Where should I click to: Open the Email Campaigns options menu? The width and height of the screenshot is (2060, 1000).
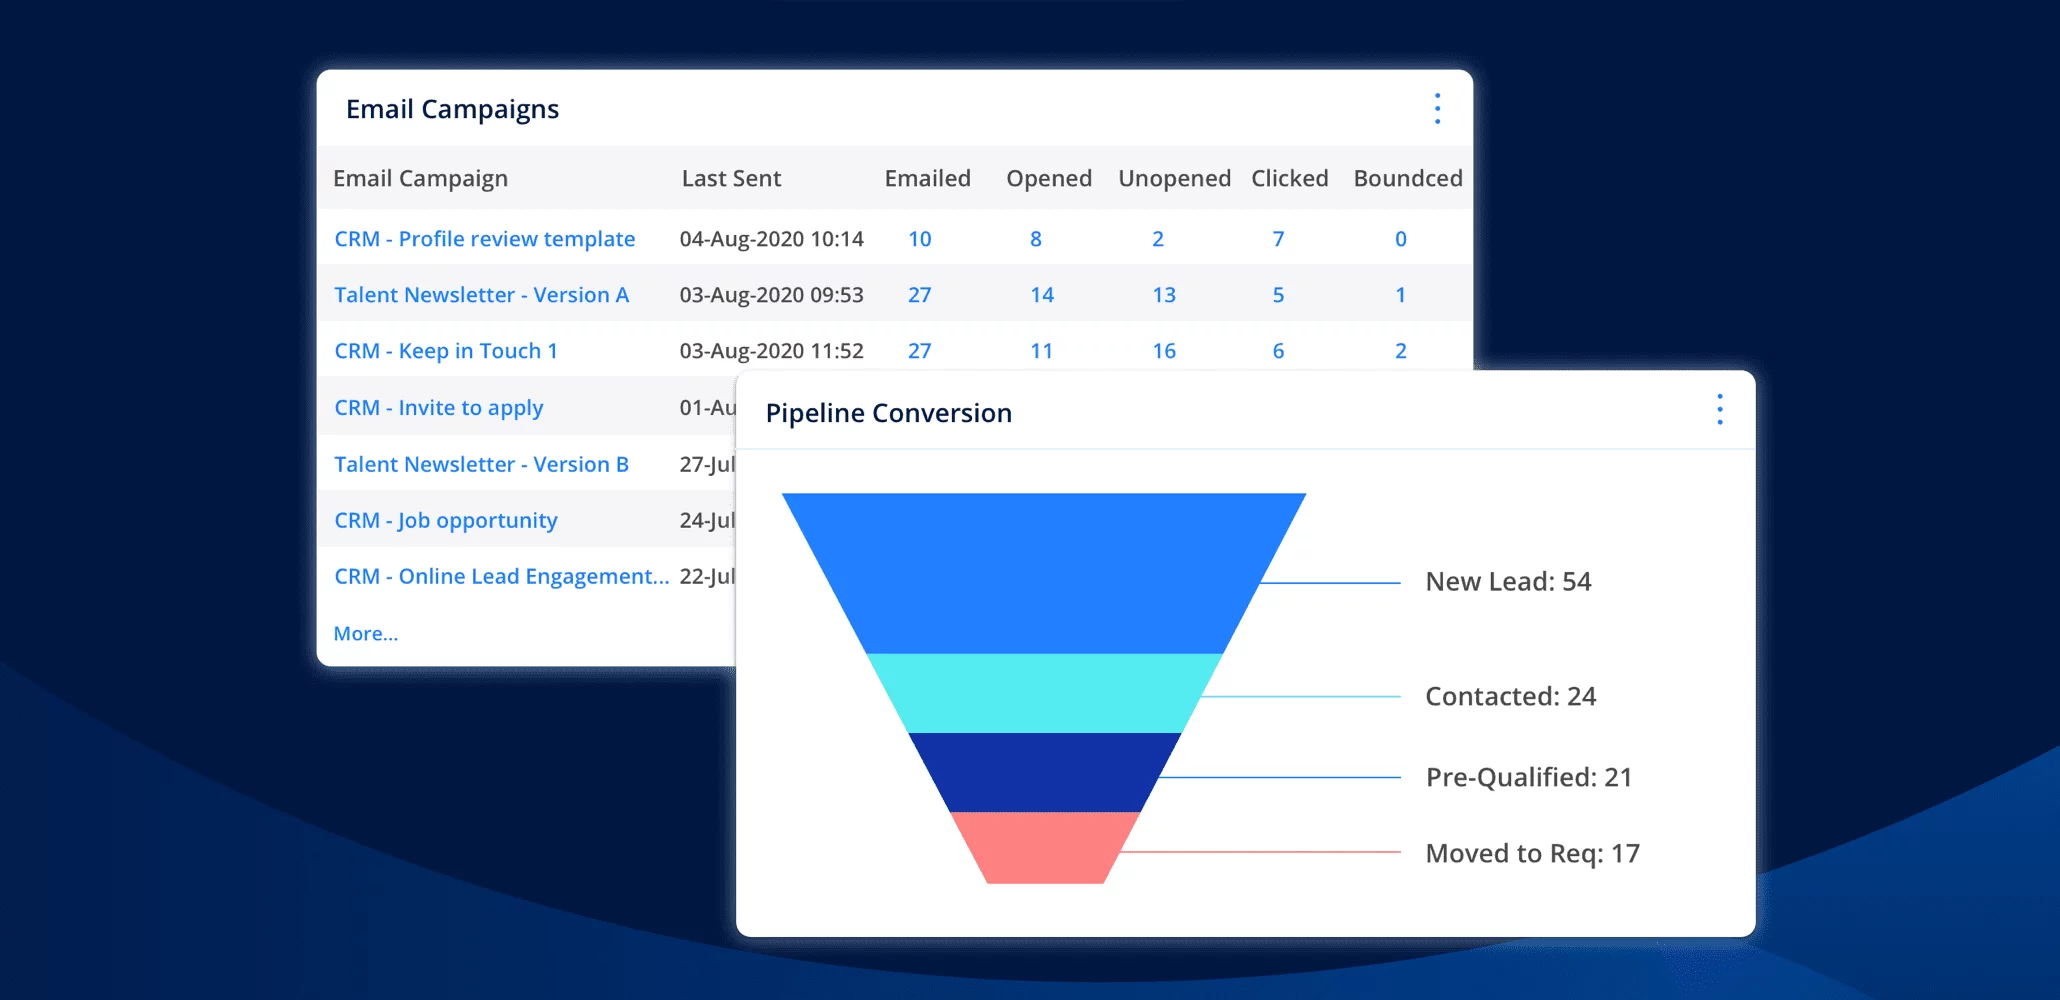click(x=1437, y=108)
